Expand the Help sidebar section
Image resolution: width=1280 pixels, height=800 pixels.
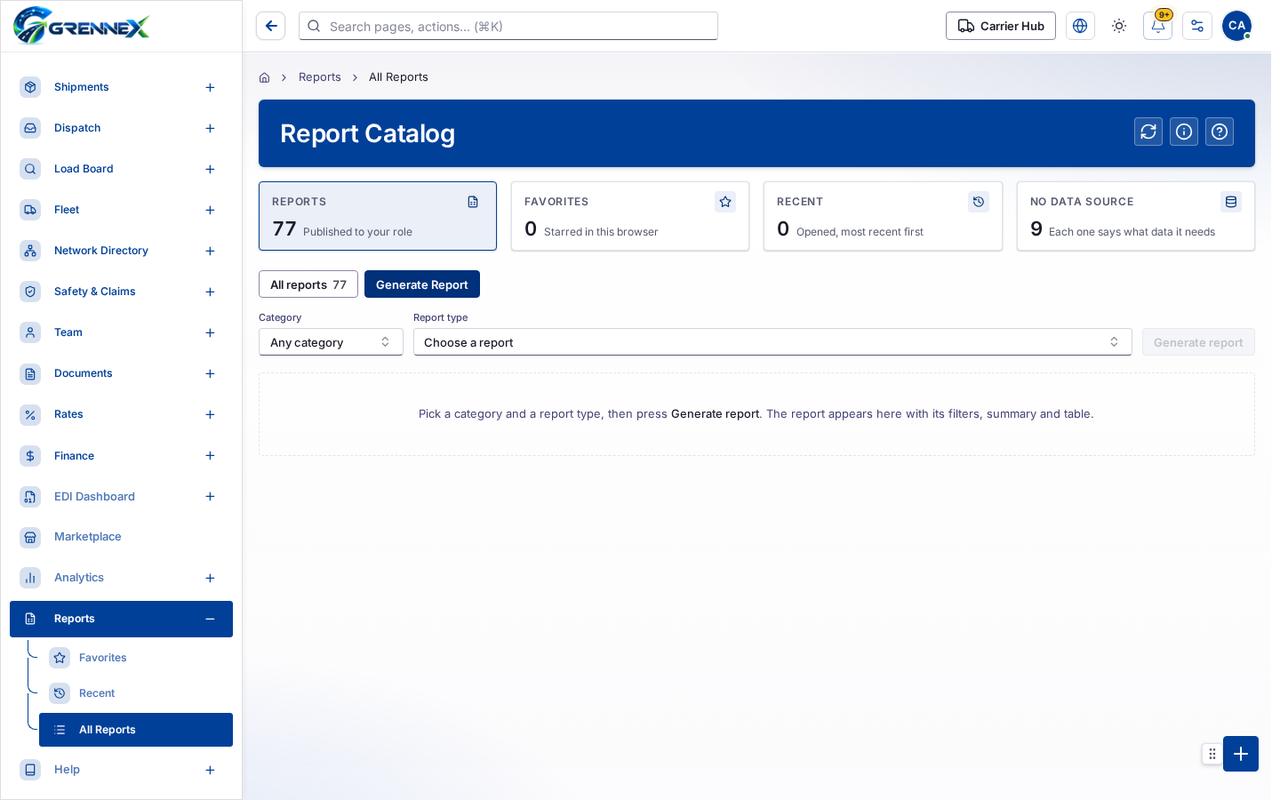pyautogui.click(x=210, y=770)
